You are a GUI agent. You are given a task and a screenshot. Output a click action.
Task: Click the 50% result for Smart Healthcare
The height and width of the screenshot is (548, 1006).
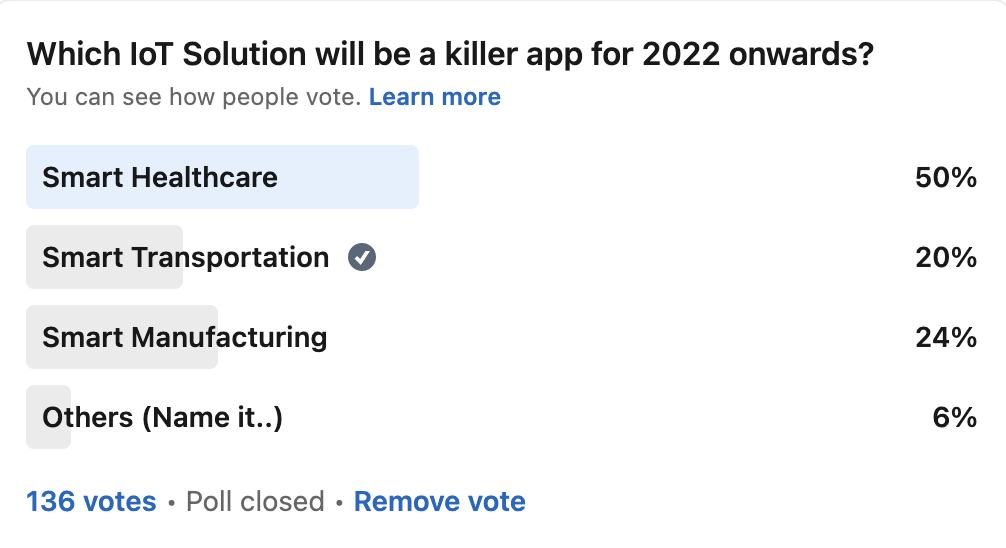click(x=945, y=178)
